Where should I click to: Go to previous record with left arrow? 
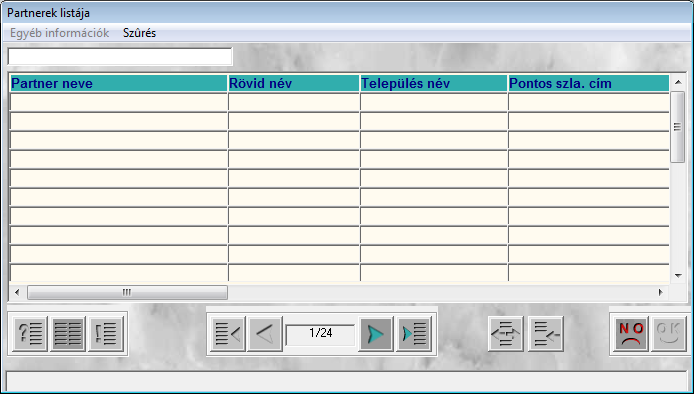[x=265, y=334]
